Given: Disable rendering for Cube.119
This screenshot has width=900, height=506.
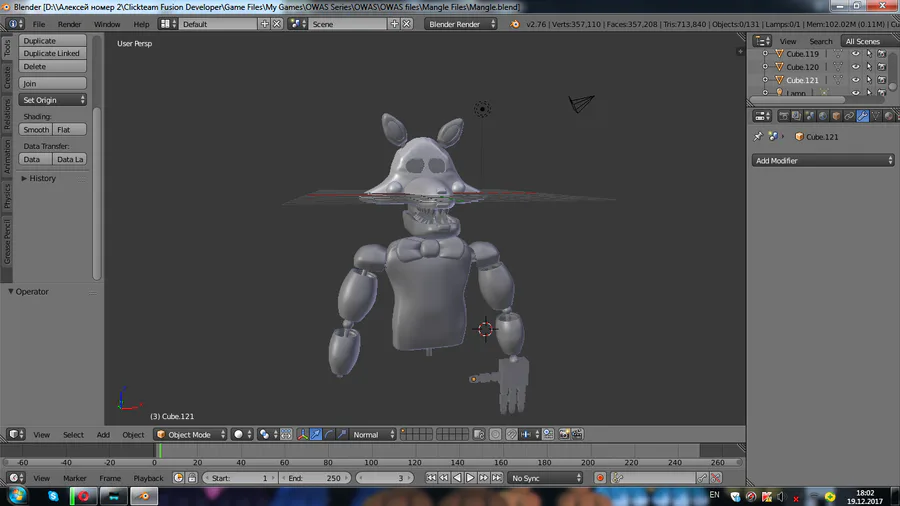Looking at the screenshot, I should 882,54.
